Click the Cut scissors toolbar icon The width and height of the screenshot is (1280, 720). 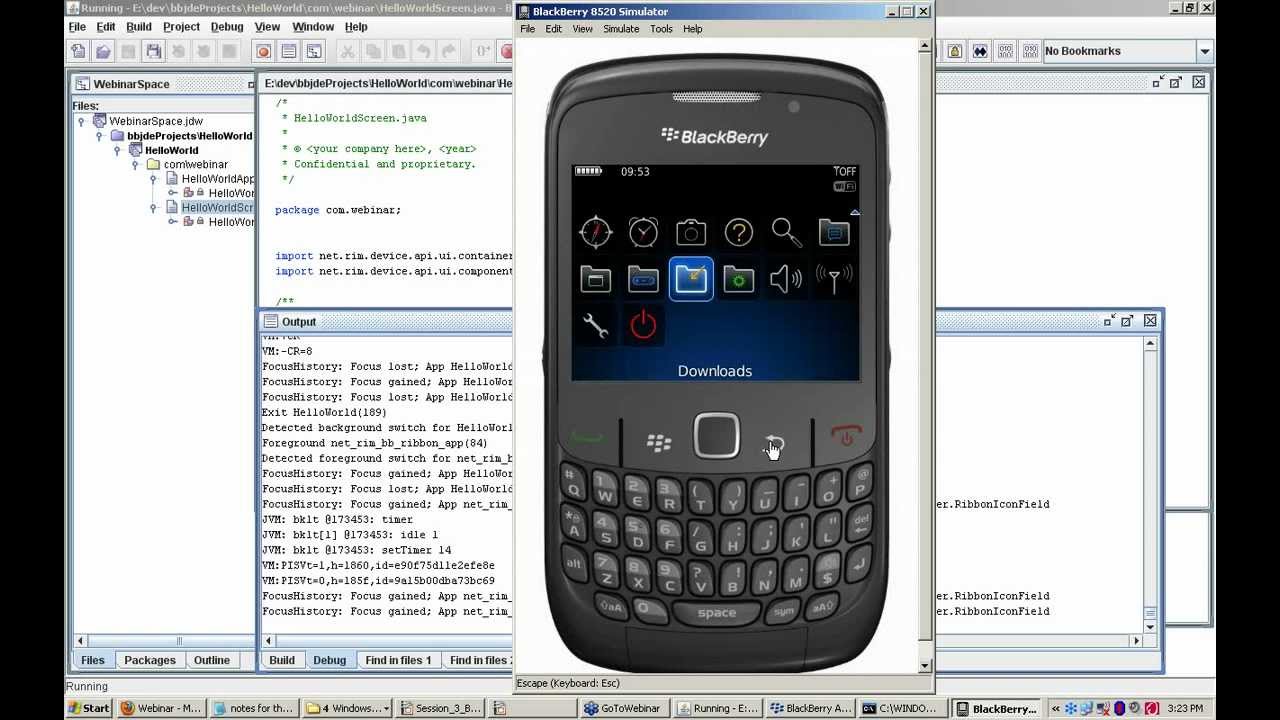(x=347, y=51)
